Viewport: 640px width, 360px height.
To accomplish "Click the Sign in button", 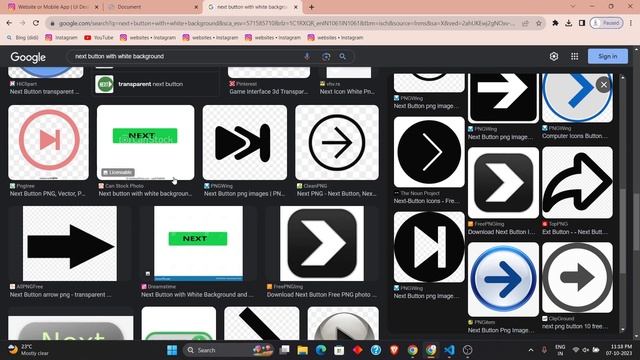I will 607,56.
